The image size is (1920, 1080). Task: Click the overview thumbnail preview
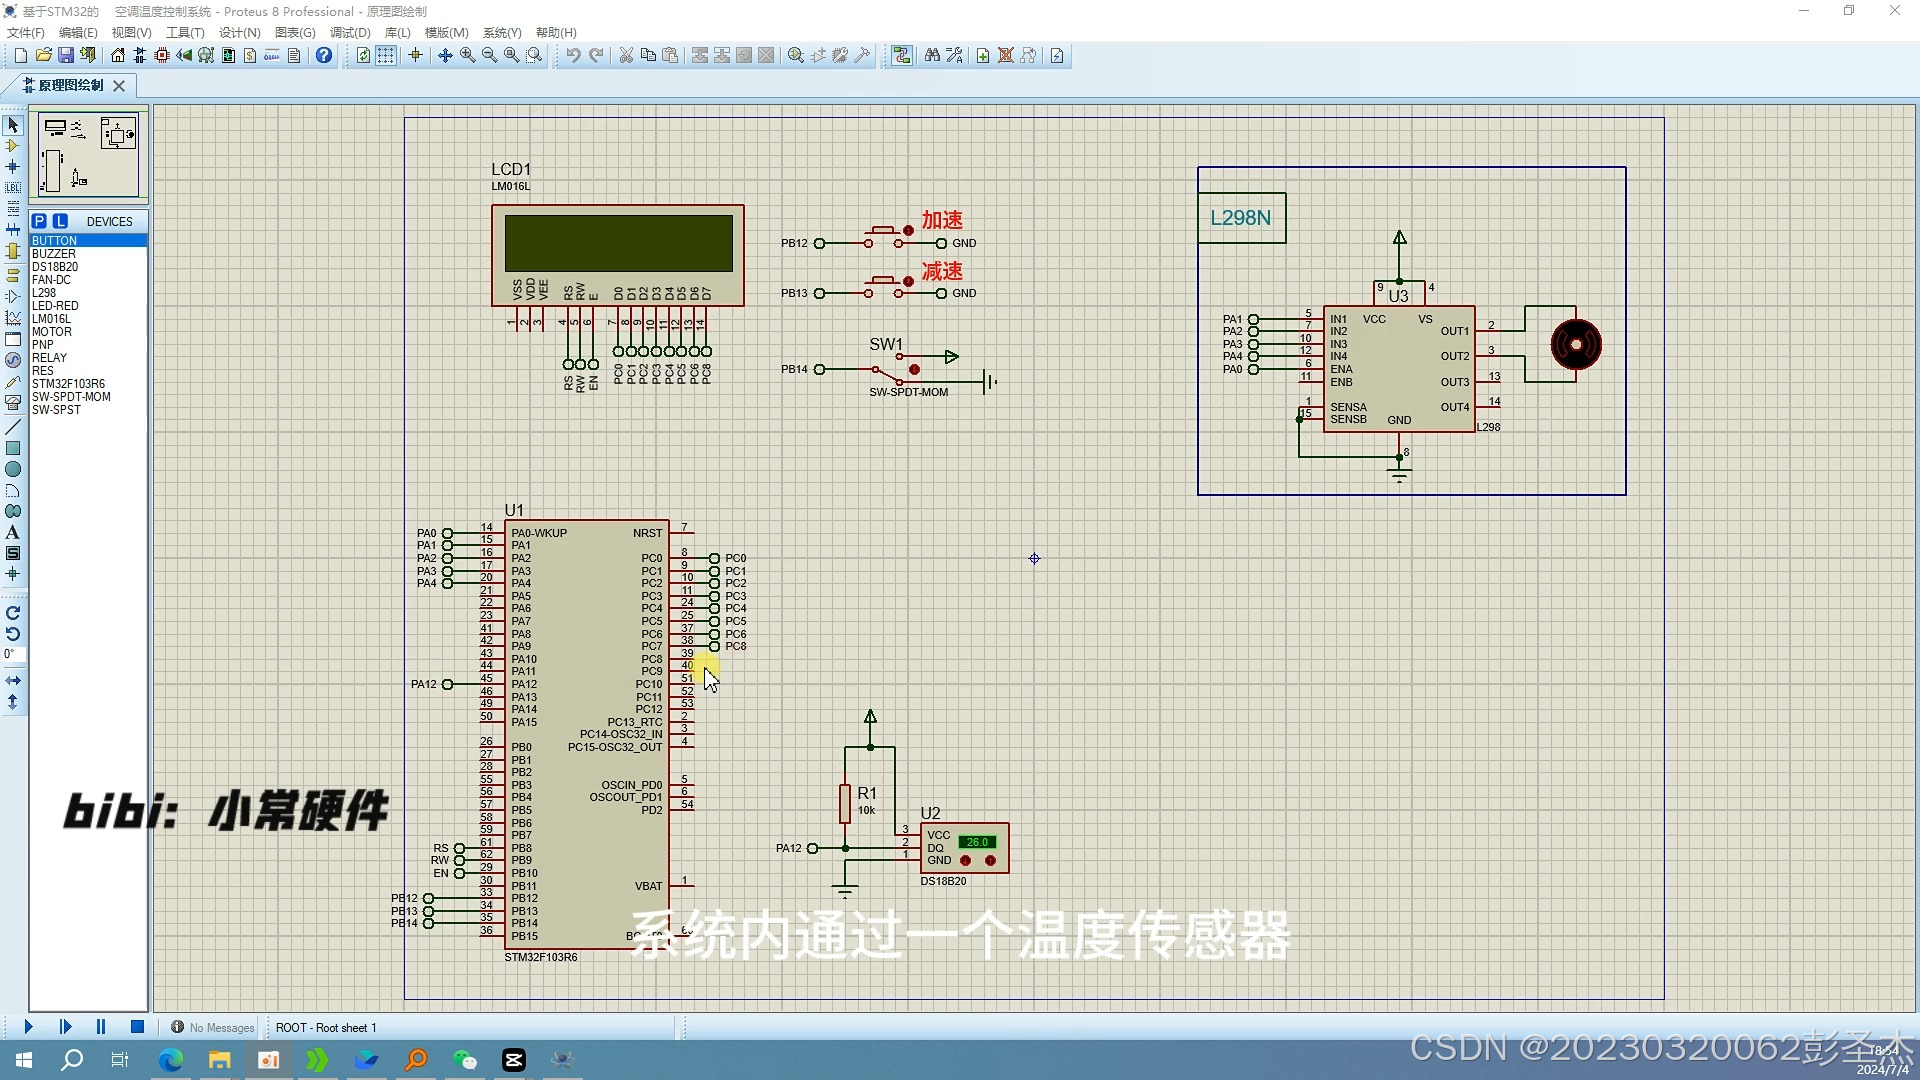click(x=88, y=153)
